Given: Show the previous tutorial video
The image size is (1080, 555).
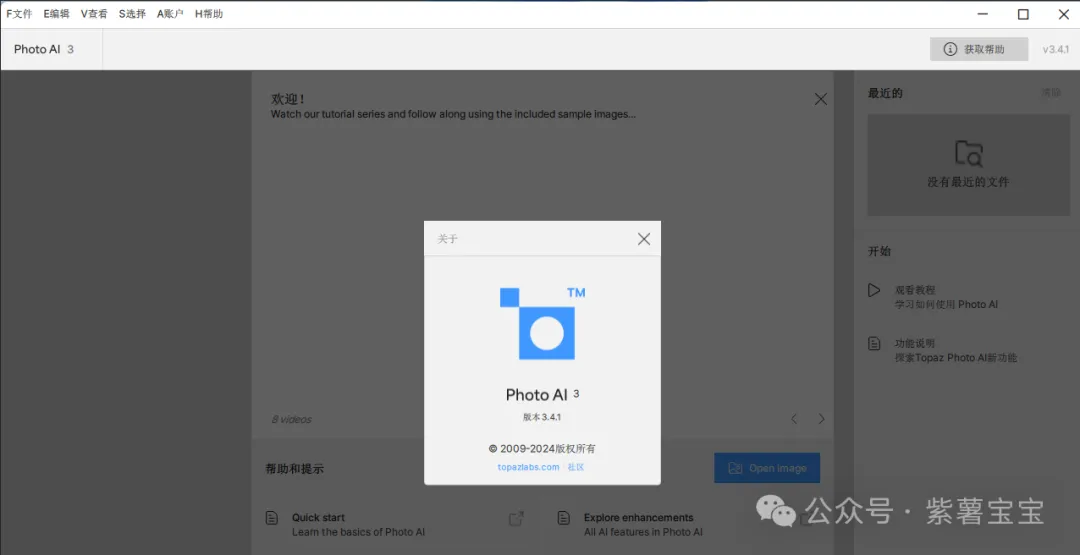Looking at the screenshot, I should point(794,419).
